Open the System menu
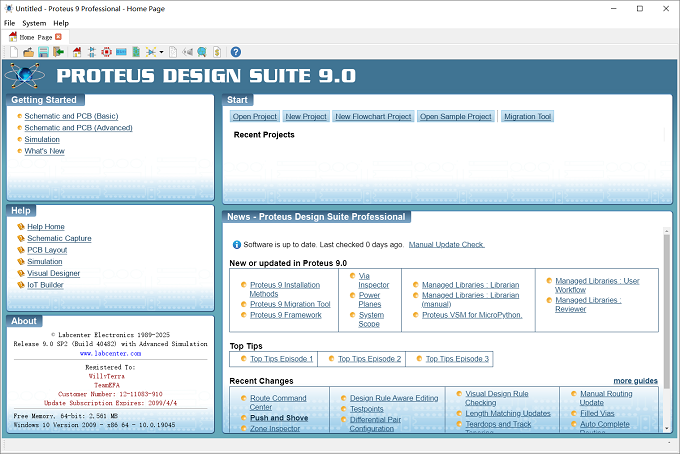Viewport: 680px width, 454px height. pyautogui.click(x=34, y=23)
